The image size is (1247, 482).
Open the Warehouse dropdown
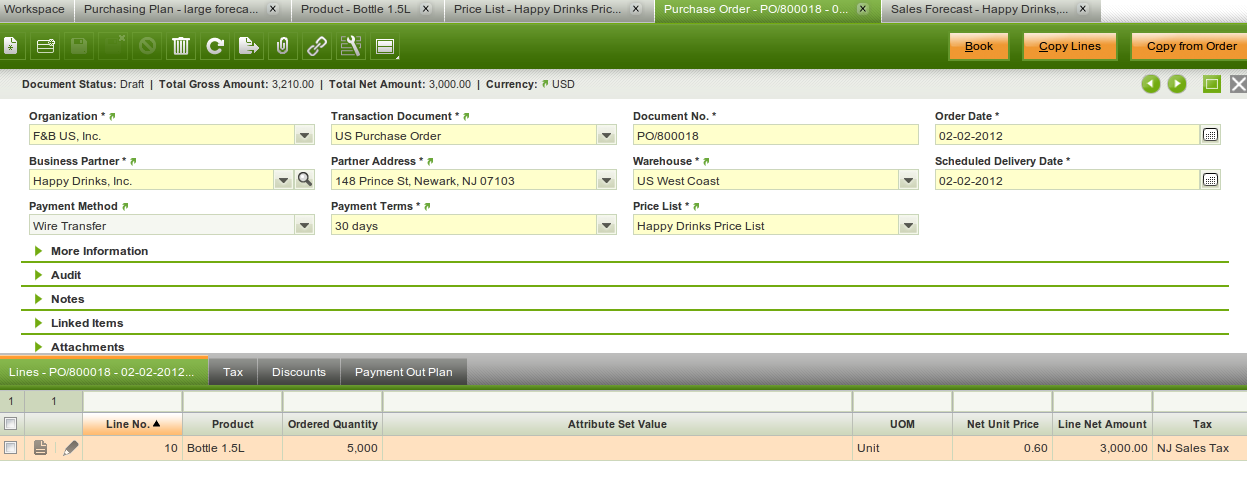[907, 181]
